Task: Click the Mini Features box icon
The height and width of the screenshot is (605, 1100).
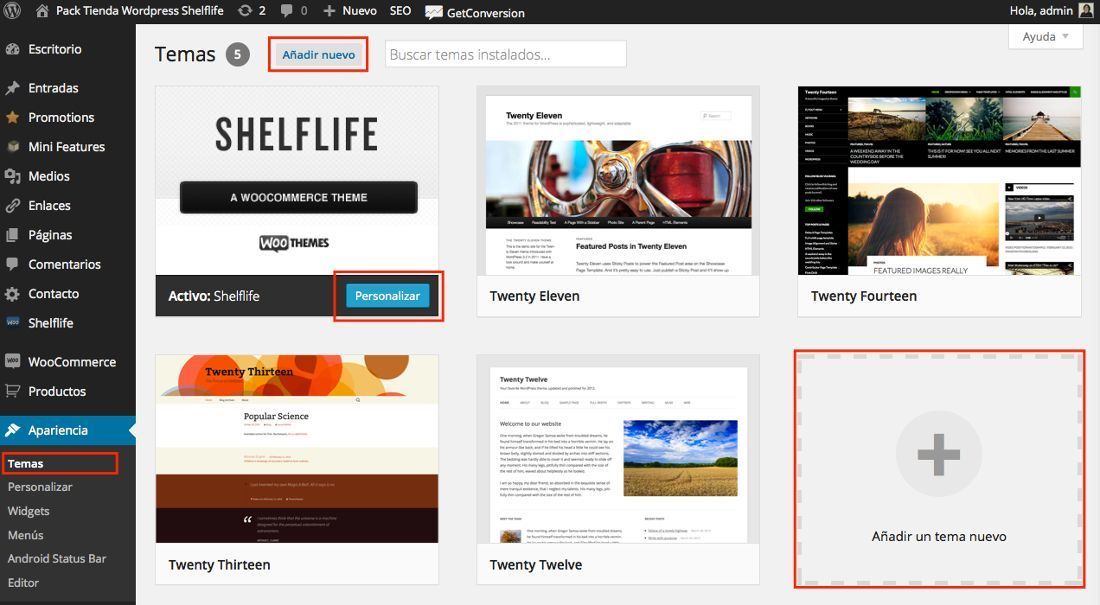Action: coord(13,147)
